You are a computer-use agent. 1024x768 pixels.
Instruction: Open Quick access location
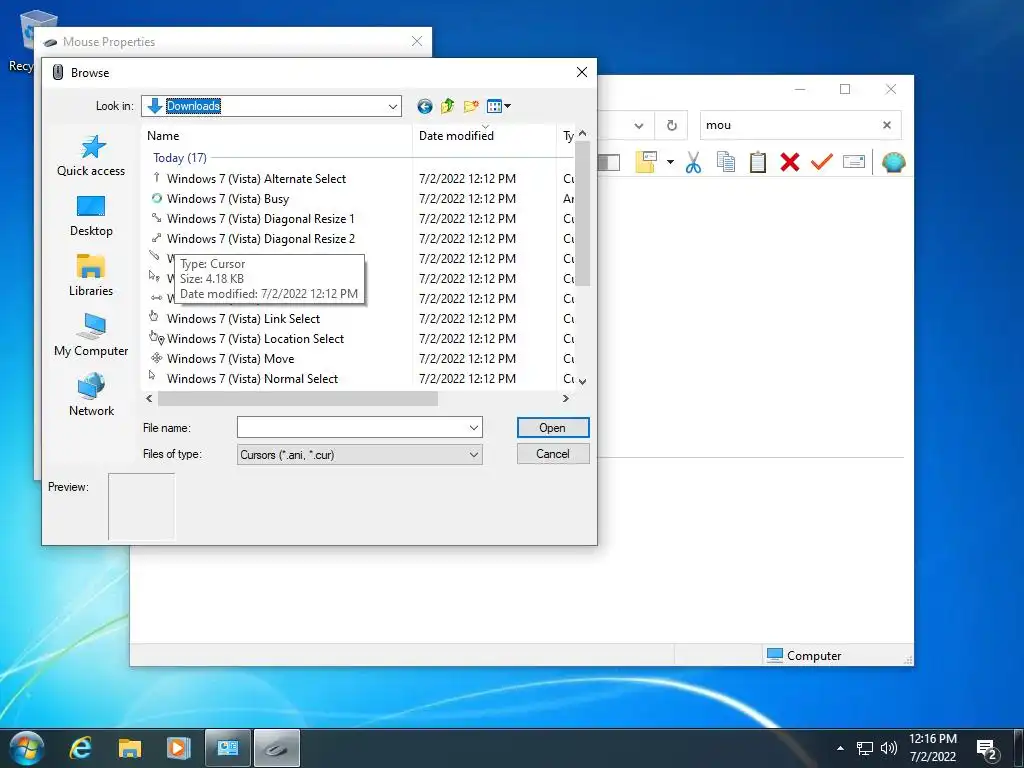[x=91, y=155]
